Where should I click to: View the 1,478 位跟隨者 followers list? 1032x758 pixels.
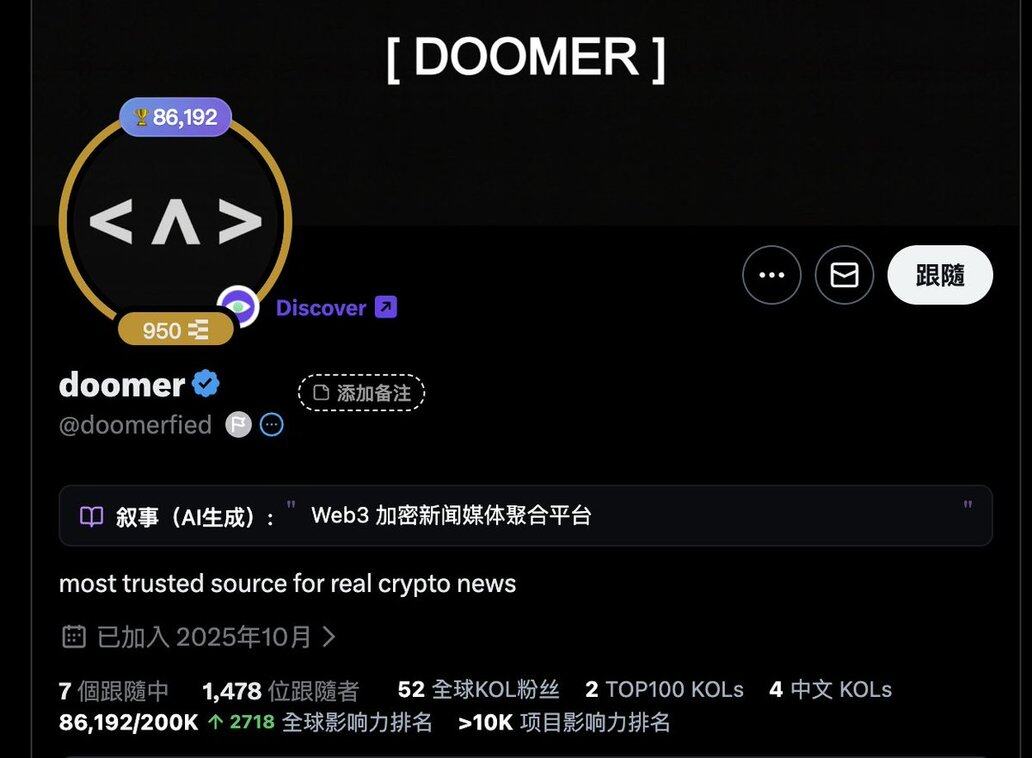point(281,691)
